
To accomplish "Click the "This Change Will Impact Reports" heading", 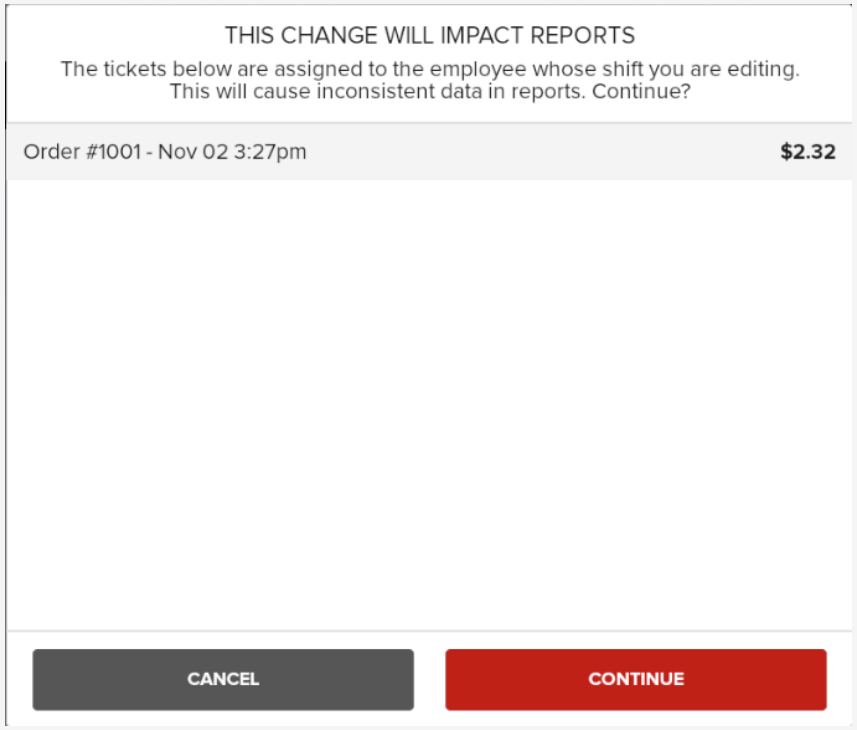I will click(429, 36).
